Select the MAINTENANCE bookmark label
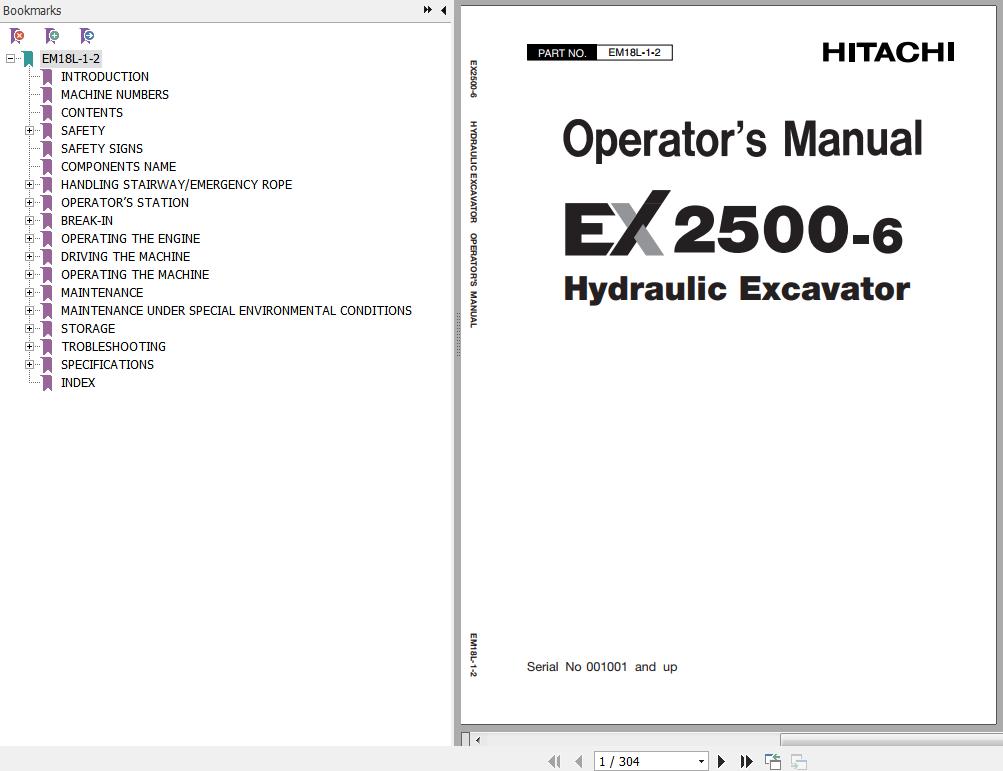This screenshot has height=771, width=1003. pyautogui.click(x=102, y=292)
